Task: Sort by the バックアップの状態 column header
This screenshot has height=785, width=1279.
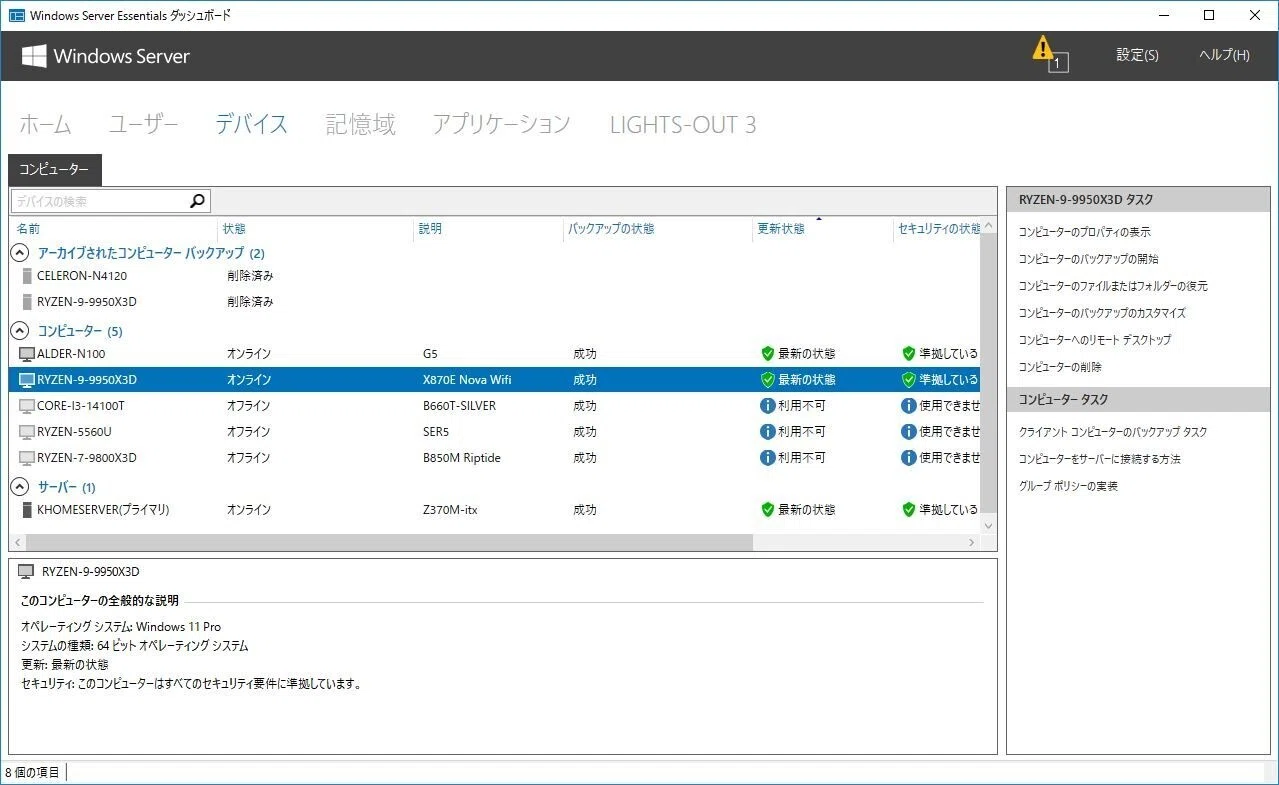Action: pyautogui.click(x=611, y=229)
